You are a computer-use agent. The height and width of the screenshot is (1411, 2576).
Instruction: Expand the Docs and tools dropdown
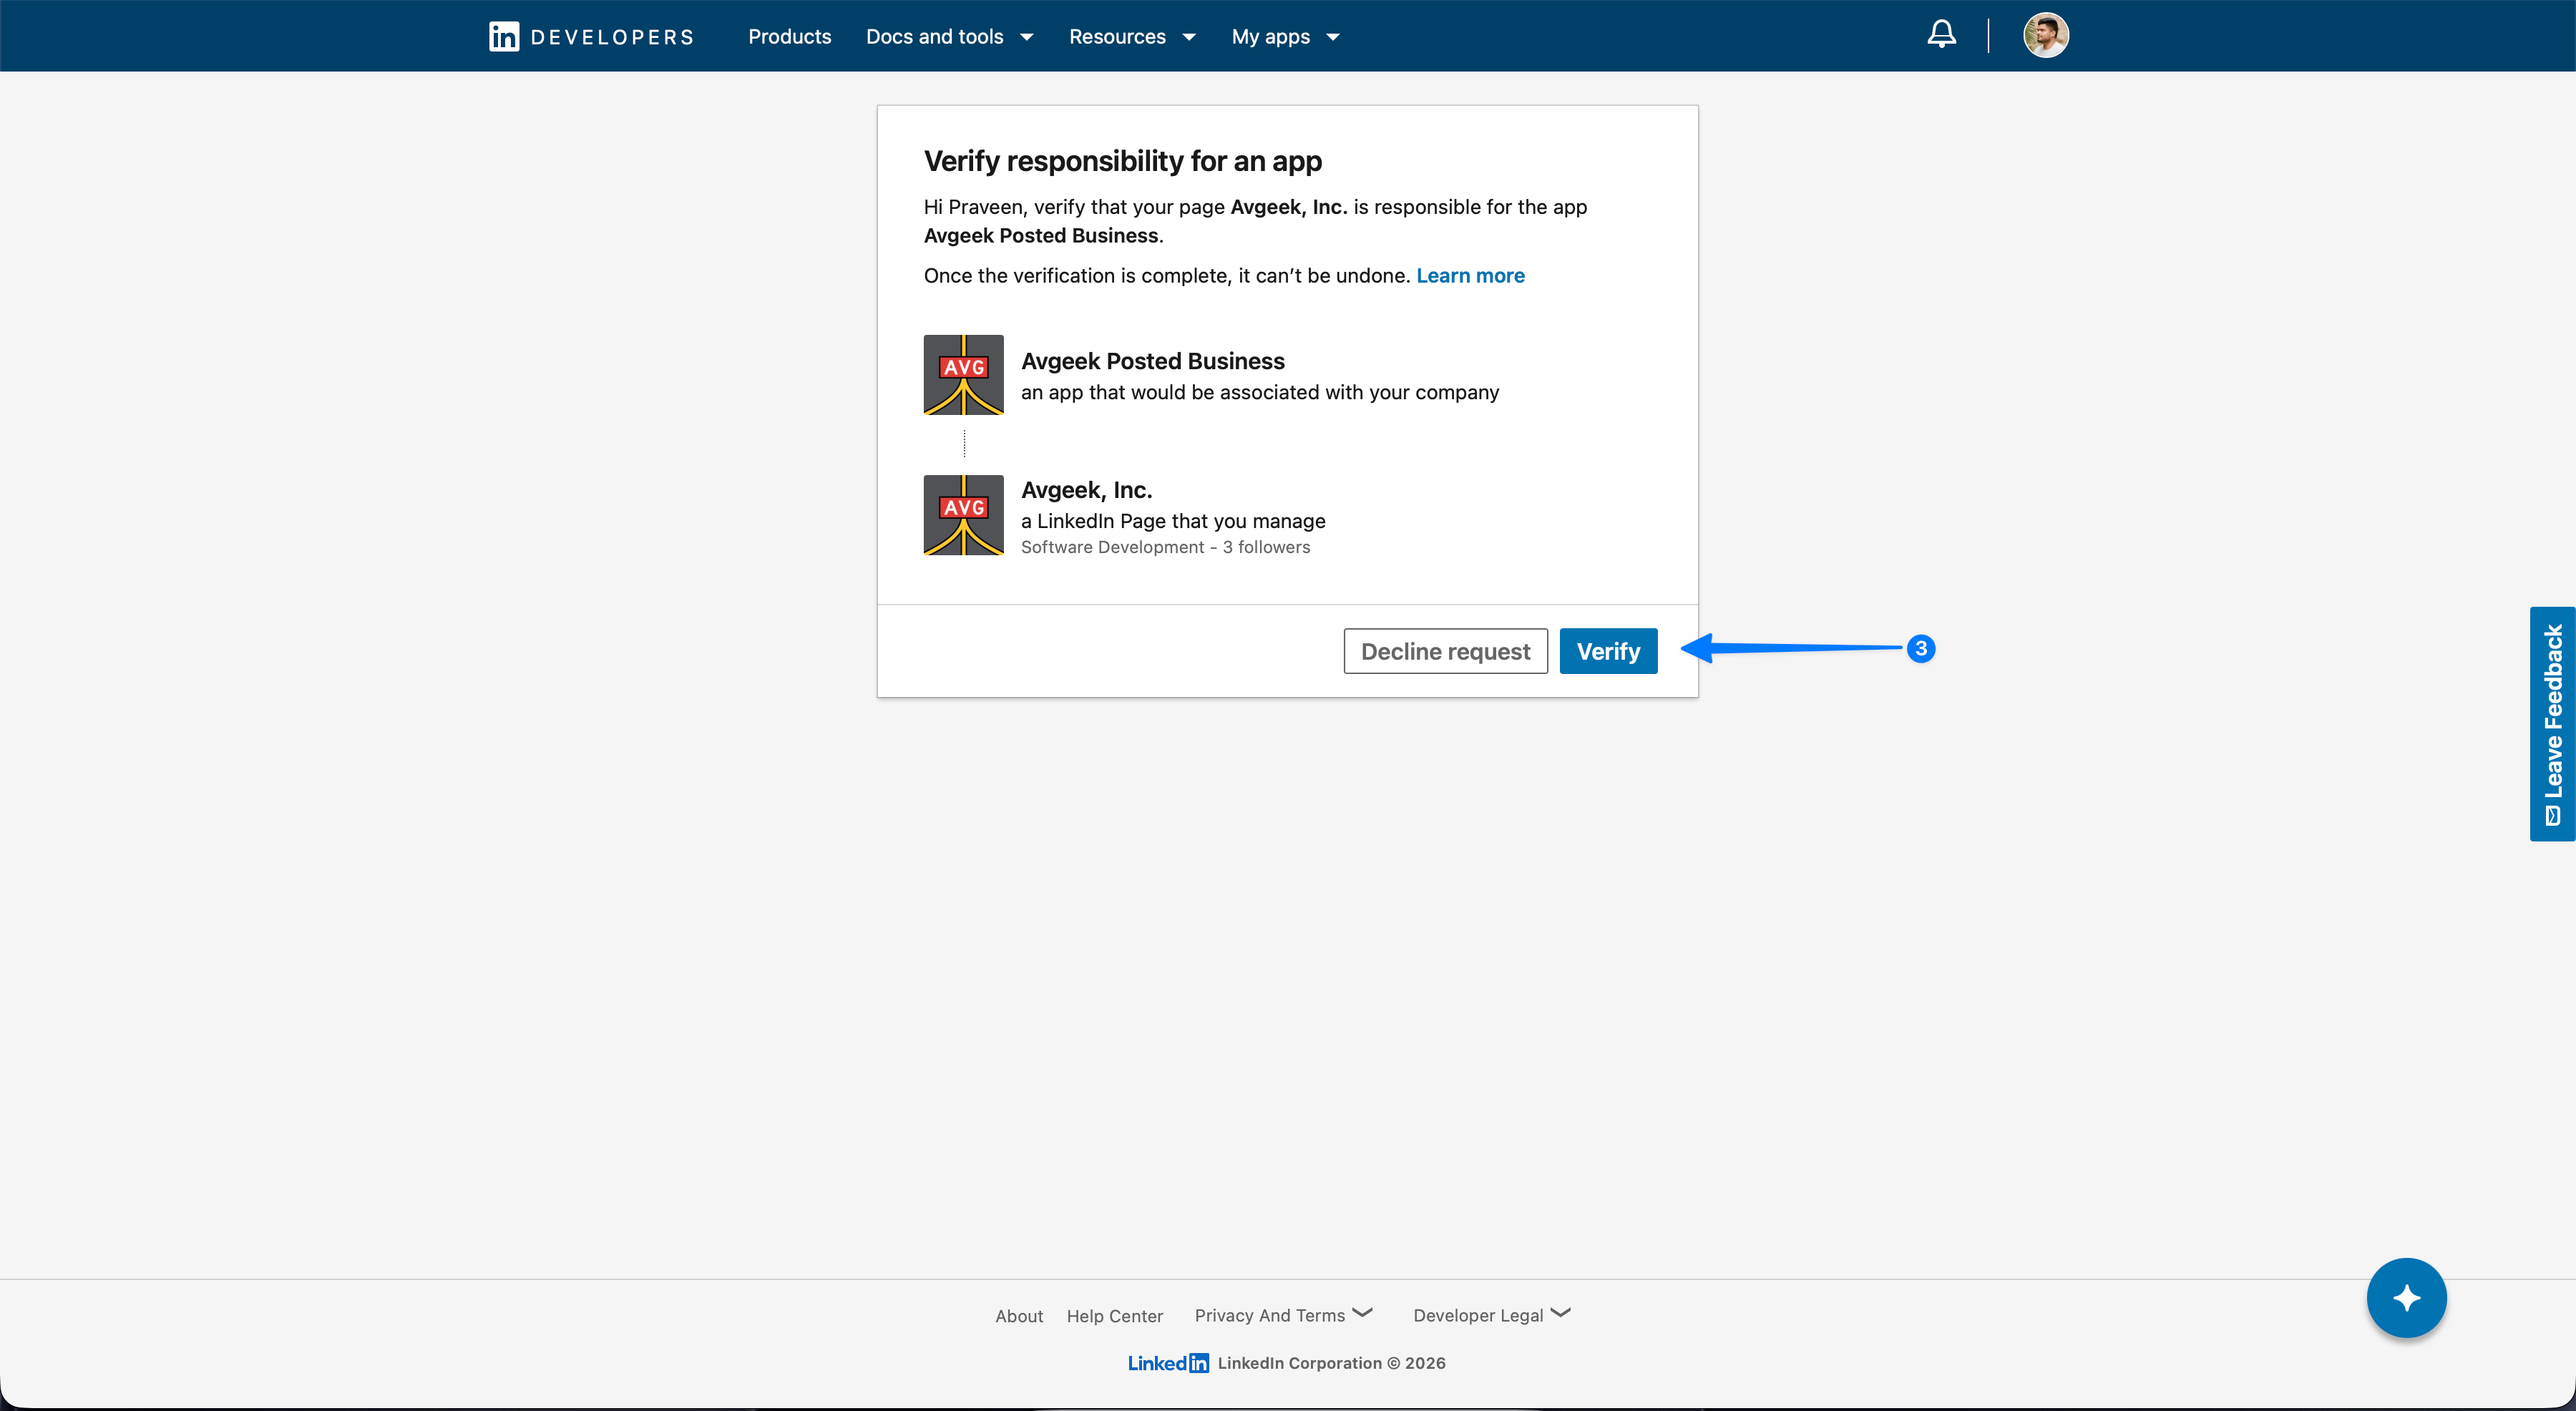point(950,37)
